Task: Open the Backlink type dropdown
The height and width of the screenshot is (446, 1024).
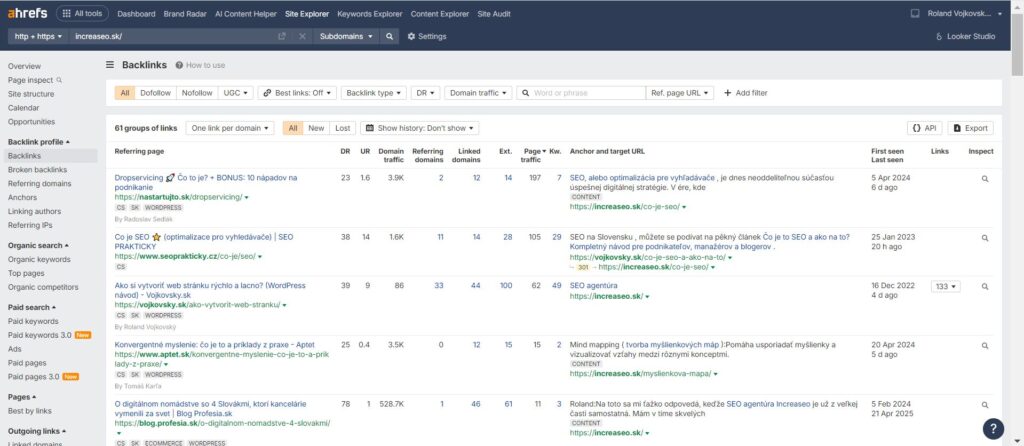Action: [374, 93]
